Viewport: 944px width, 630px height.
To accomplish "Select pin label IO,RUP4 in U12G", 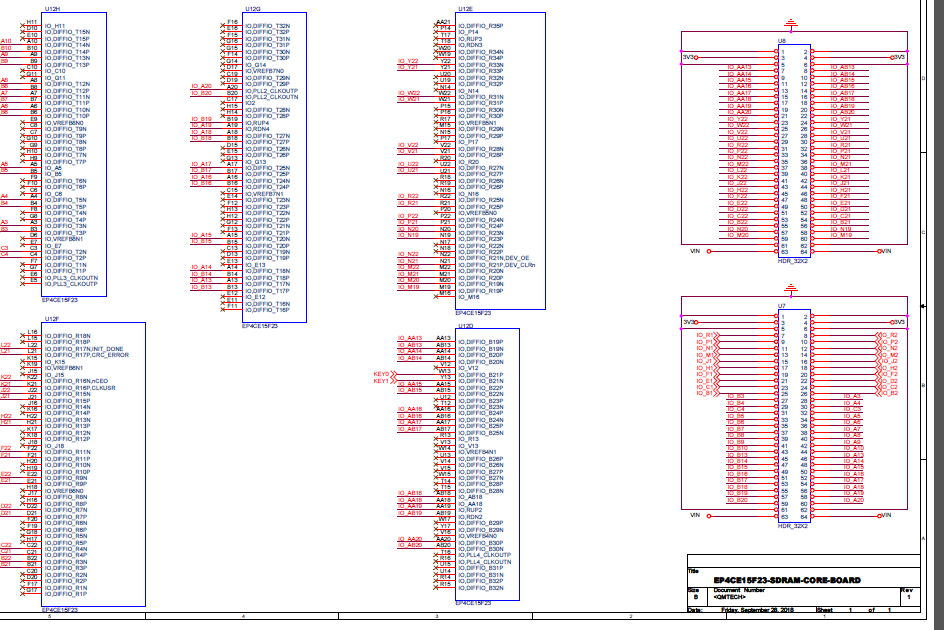I will [257, 123].
